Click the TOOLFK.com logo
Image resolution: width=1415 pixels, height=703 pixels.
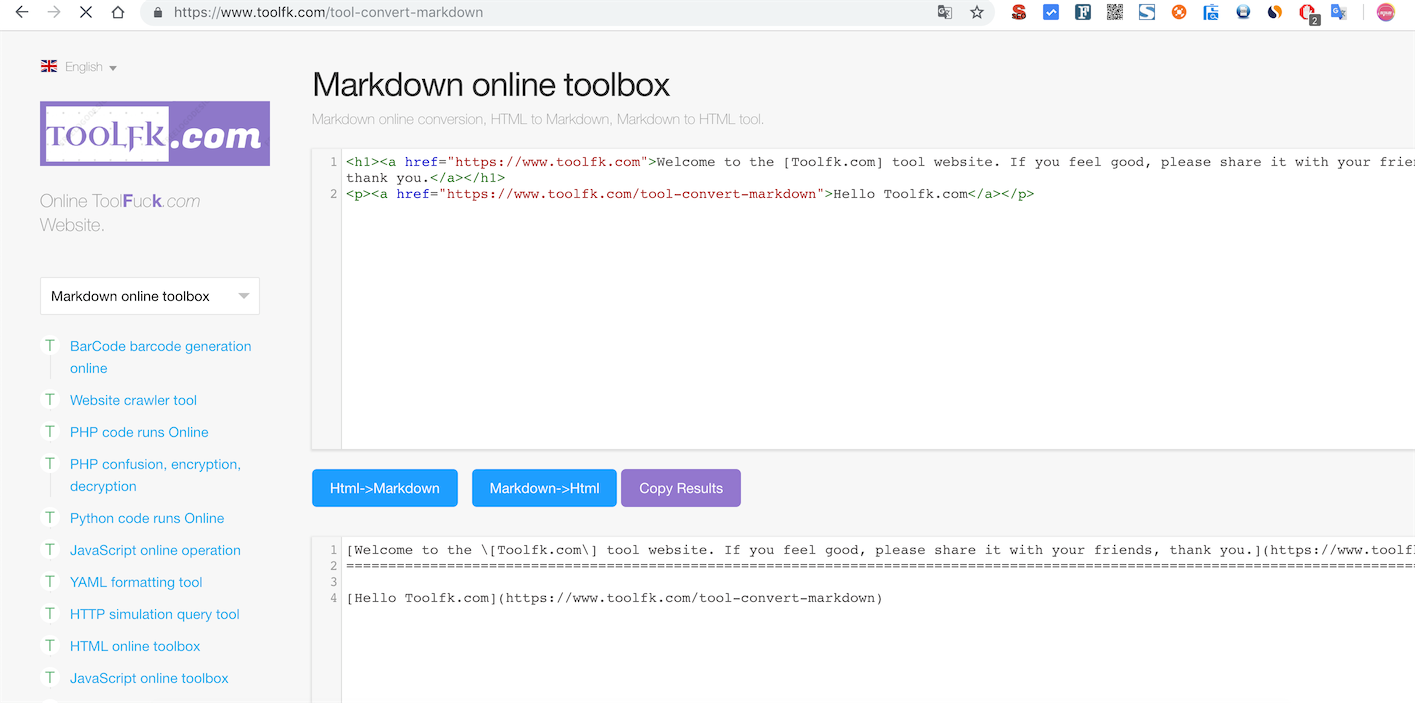pos(154,132)
